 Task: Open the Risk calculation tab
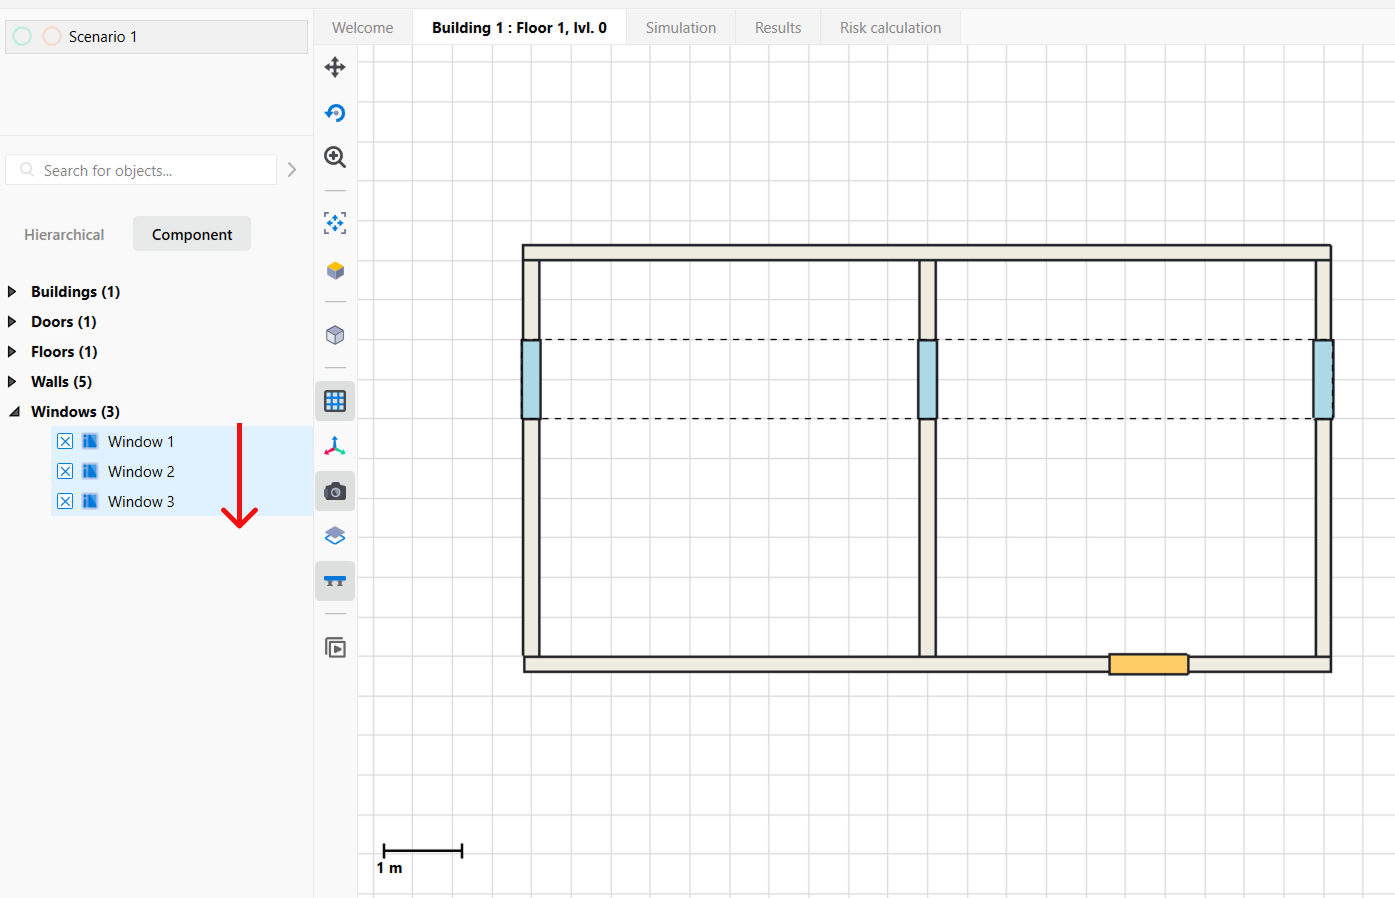pyautogui.click(x=890, y=28)
